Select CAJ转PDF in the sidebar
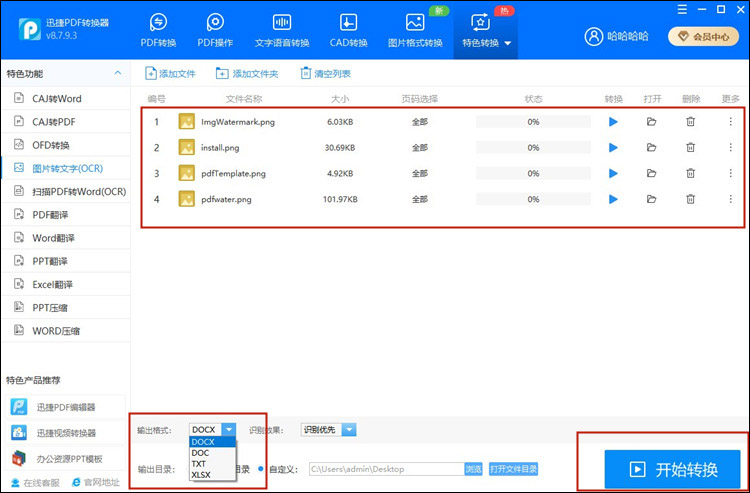The image size is (750, 493). [x=66, y=122]
